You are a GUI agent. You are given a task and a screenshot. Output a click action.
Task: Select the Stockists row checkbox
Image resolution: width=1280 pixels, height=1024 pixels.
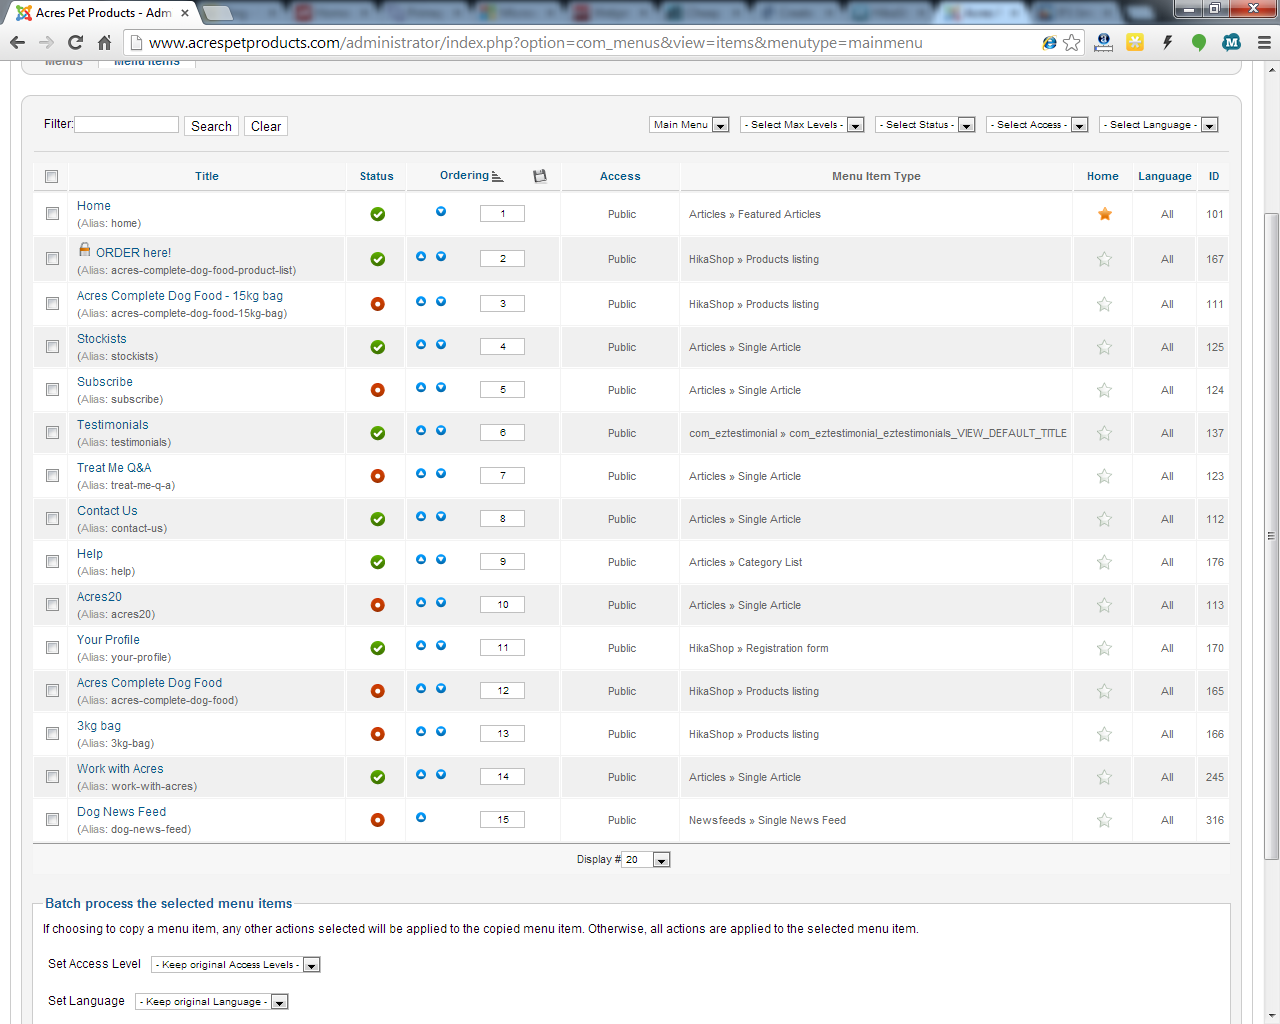tap(52, 347)
